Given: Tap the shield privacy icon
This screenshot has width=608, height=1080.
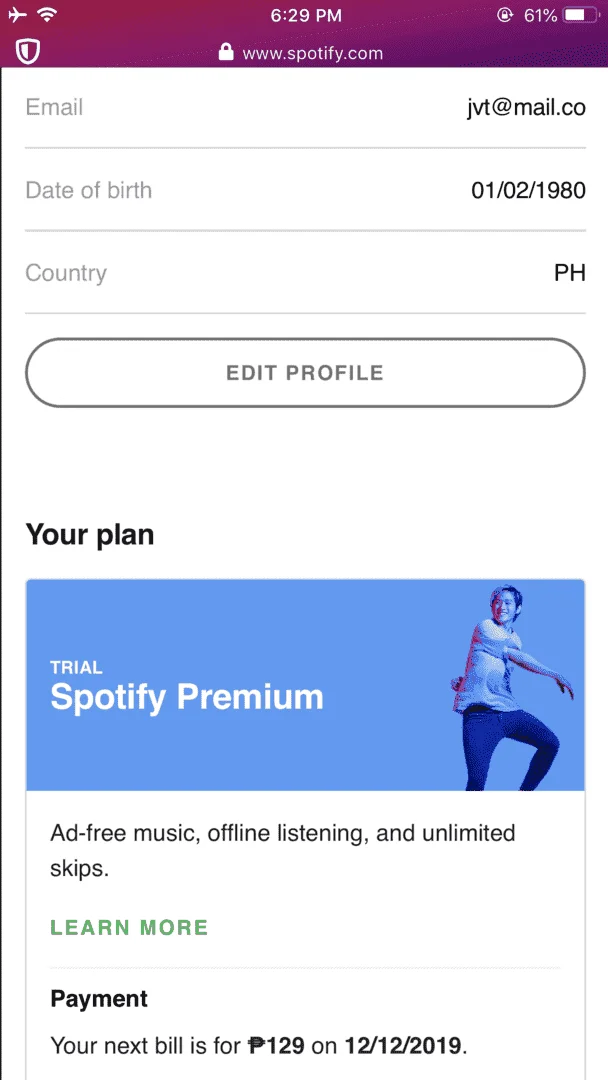Looking at the screenshot, I should click(28, 52).
